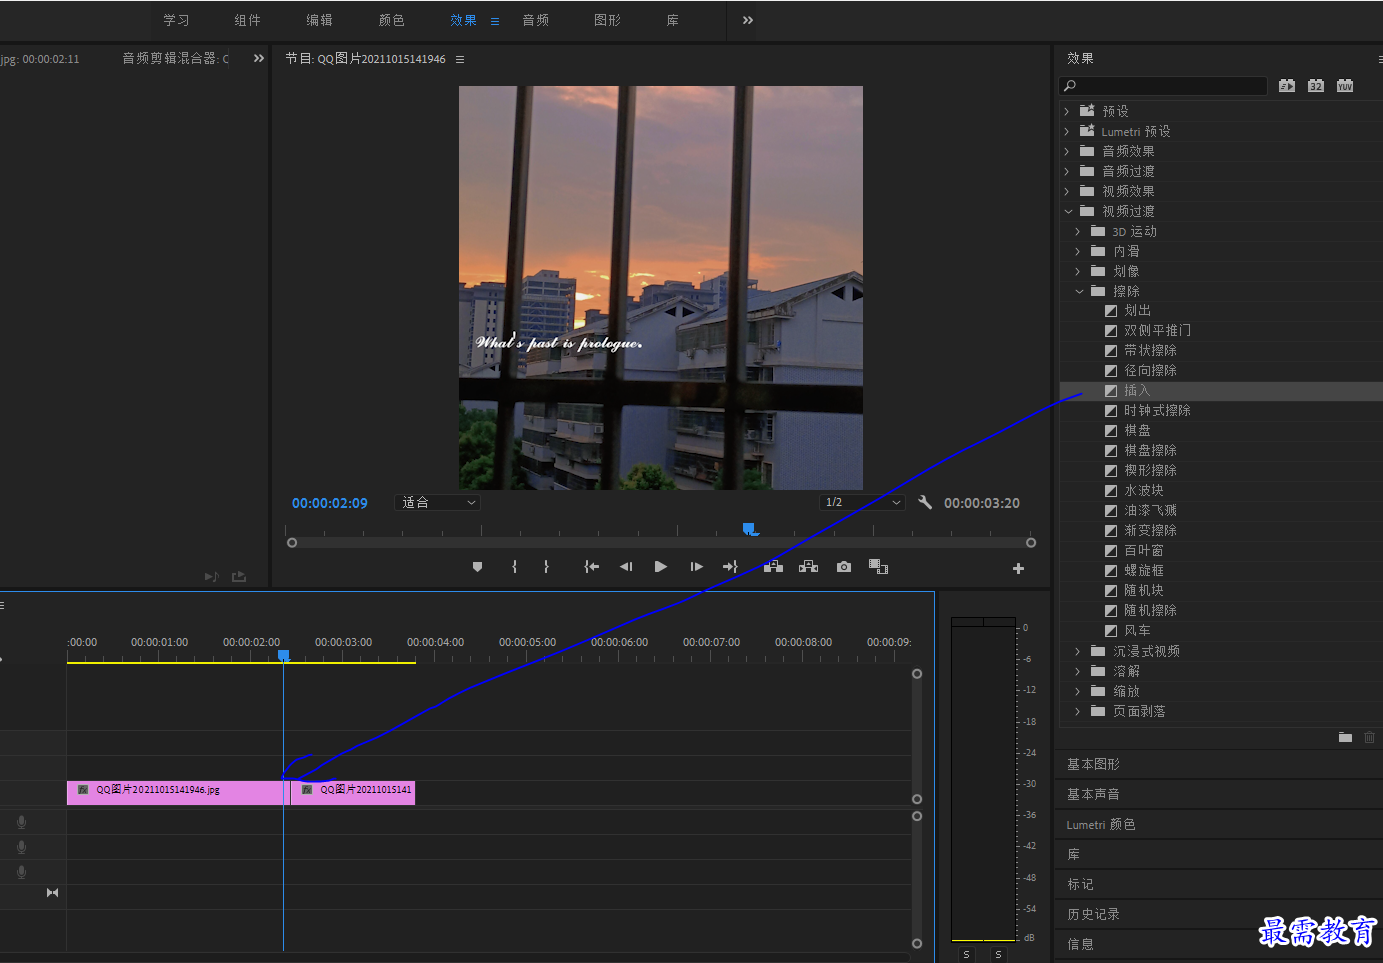Show more workspaces with double arrow

coord(748,20)
